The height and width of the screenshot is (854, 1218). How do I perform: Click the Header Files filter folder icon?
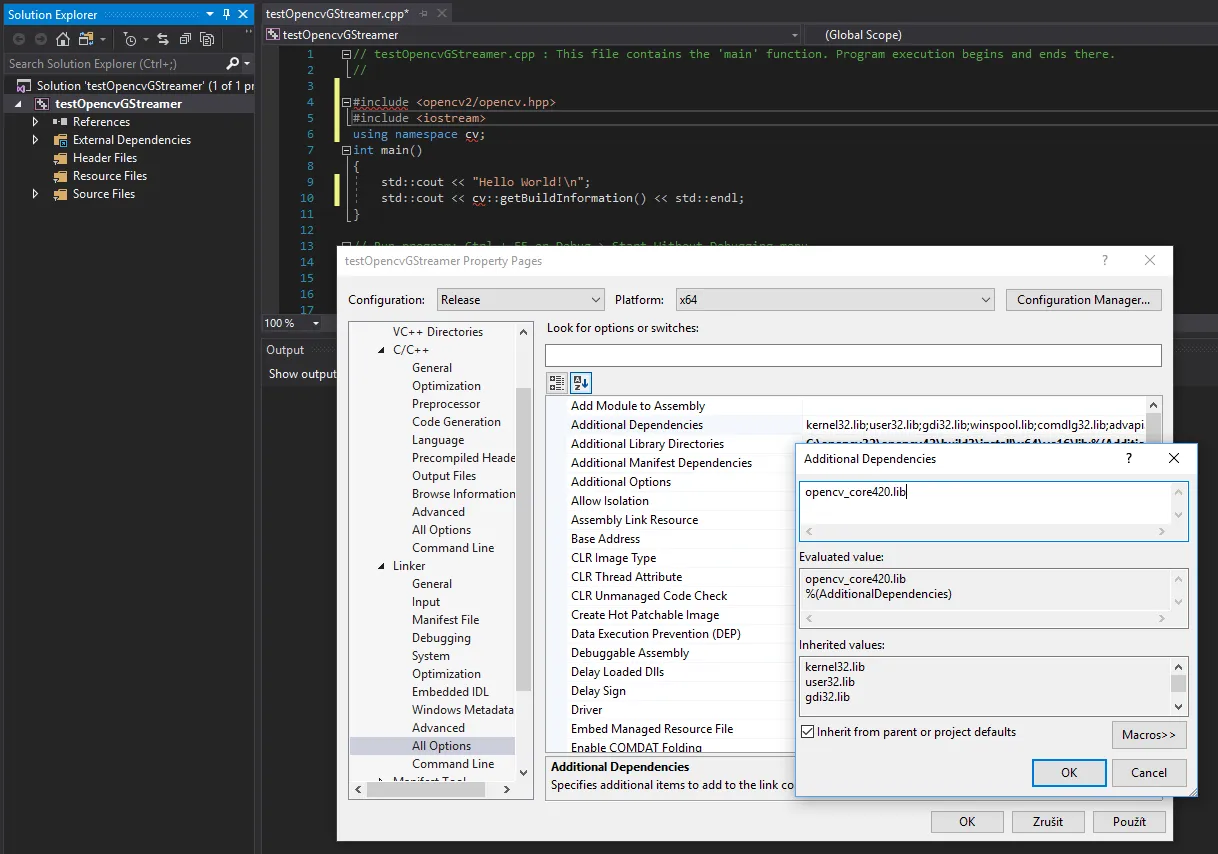[61, 158]
